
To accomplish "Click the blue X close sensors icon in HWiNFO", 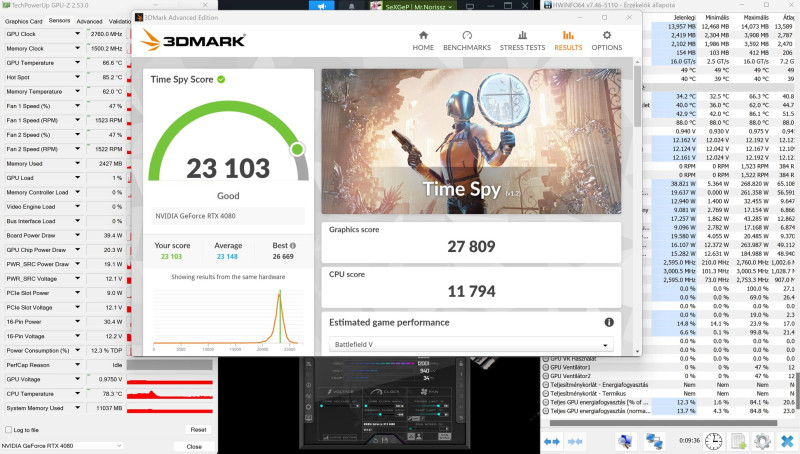I will (x=787, y=441).
